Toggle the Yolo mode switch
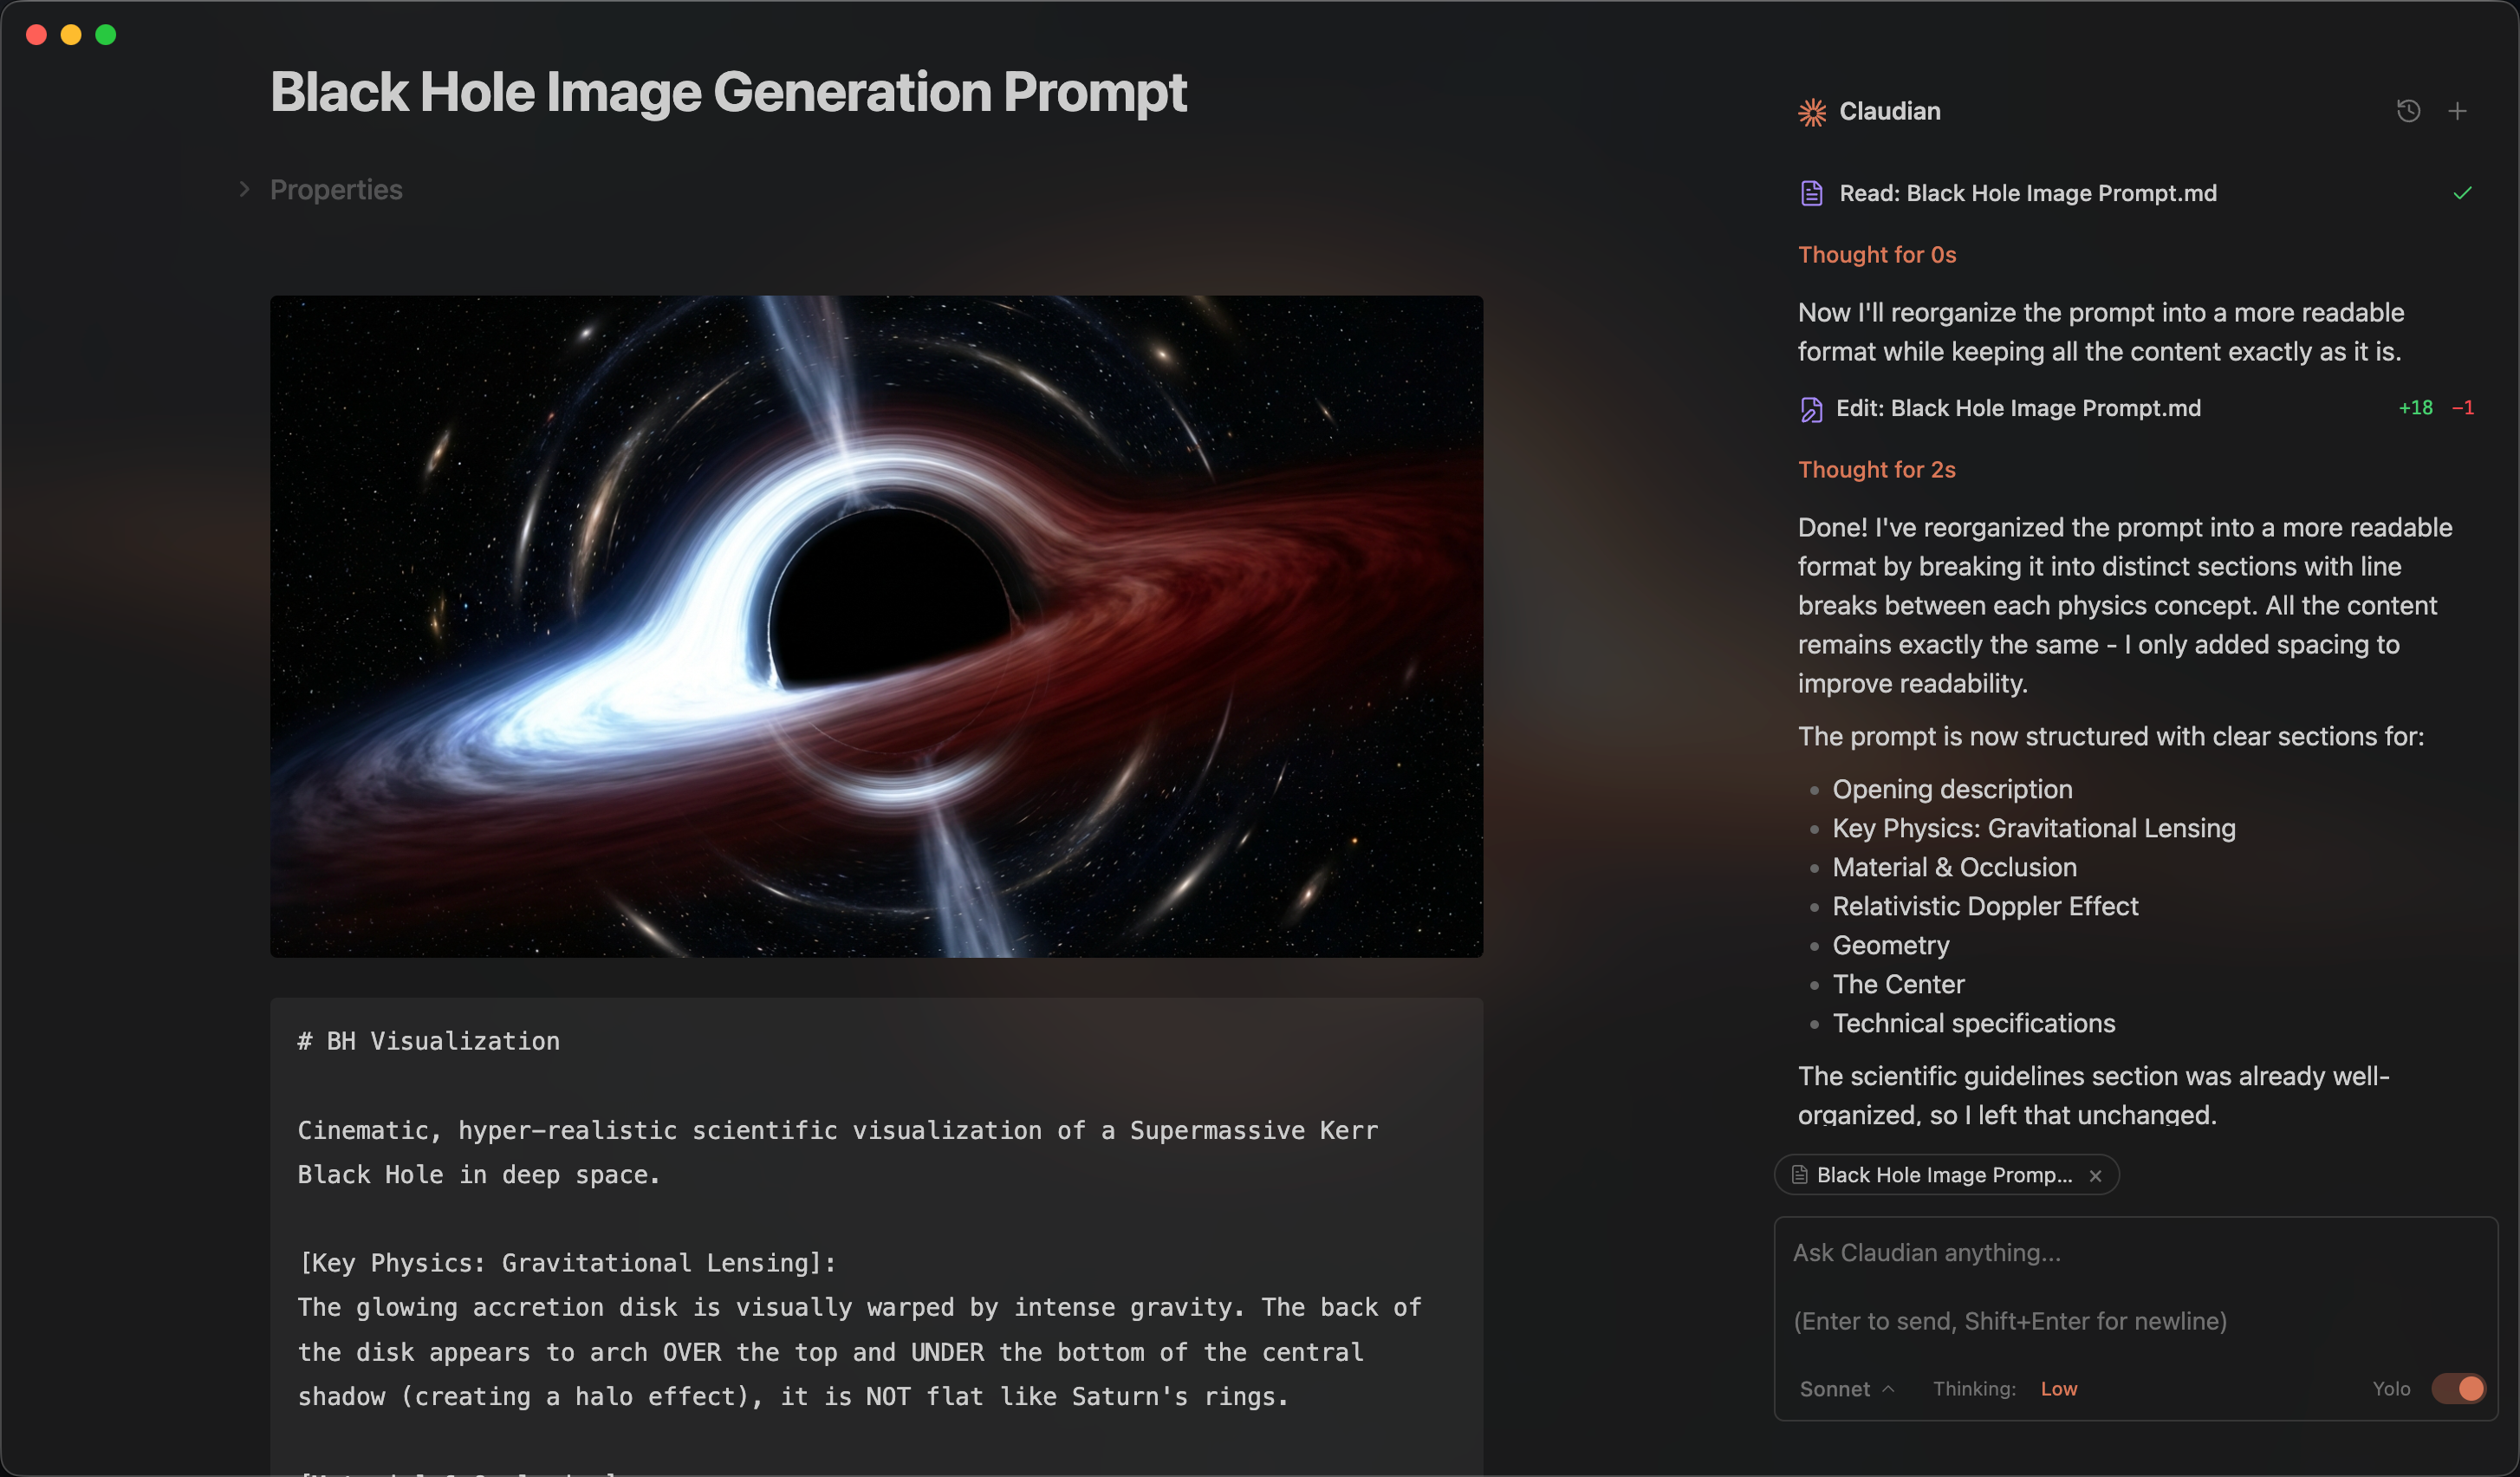 [x=2458, y=1388]
